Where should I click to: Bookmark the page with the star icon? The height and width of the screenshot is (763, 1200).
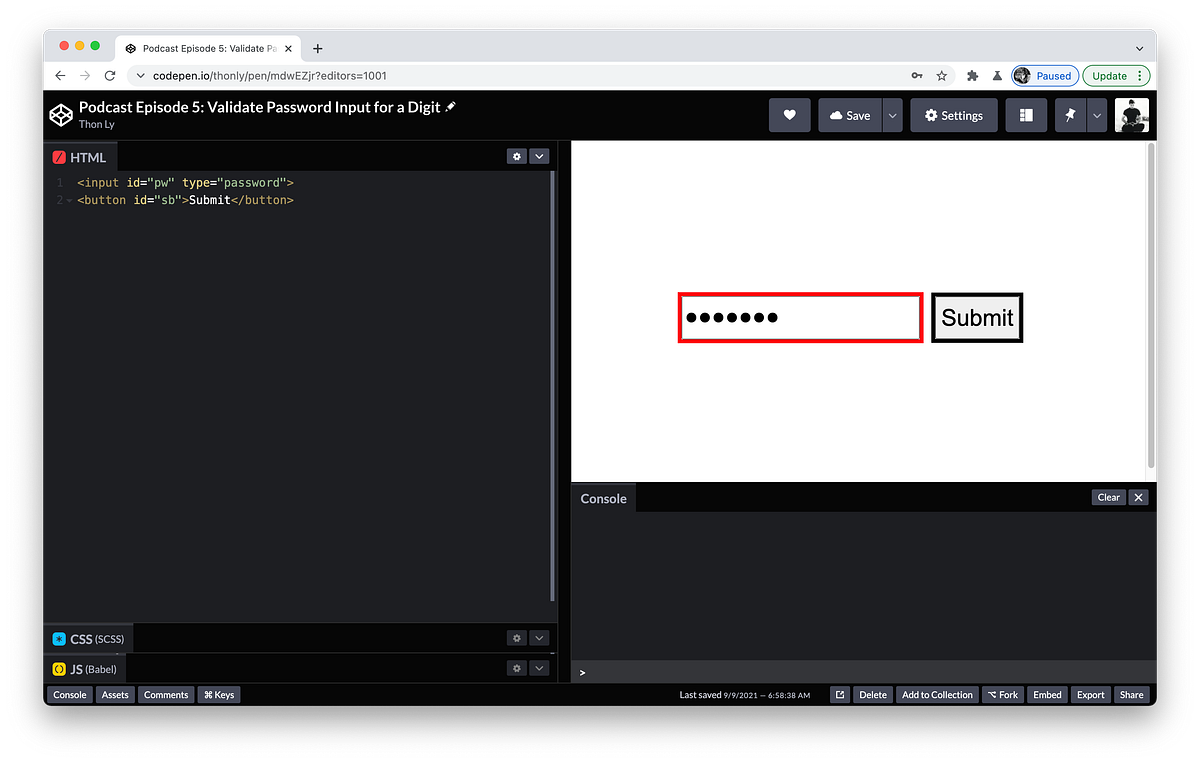(x=941, y=75)
